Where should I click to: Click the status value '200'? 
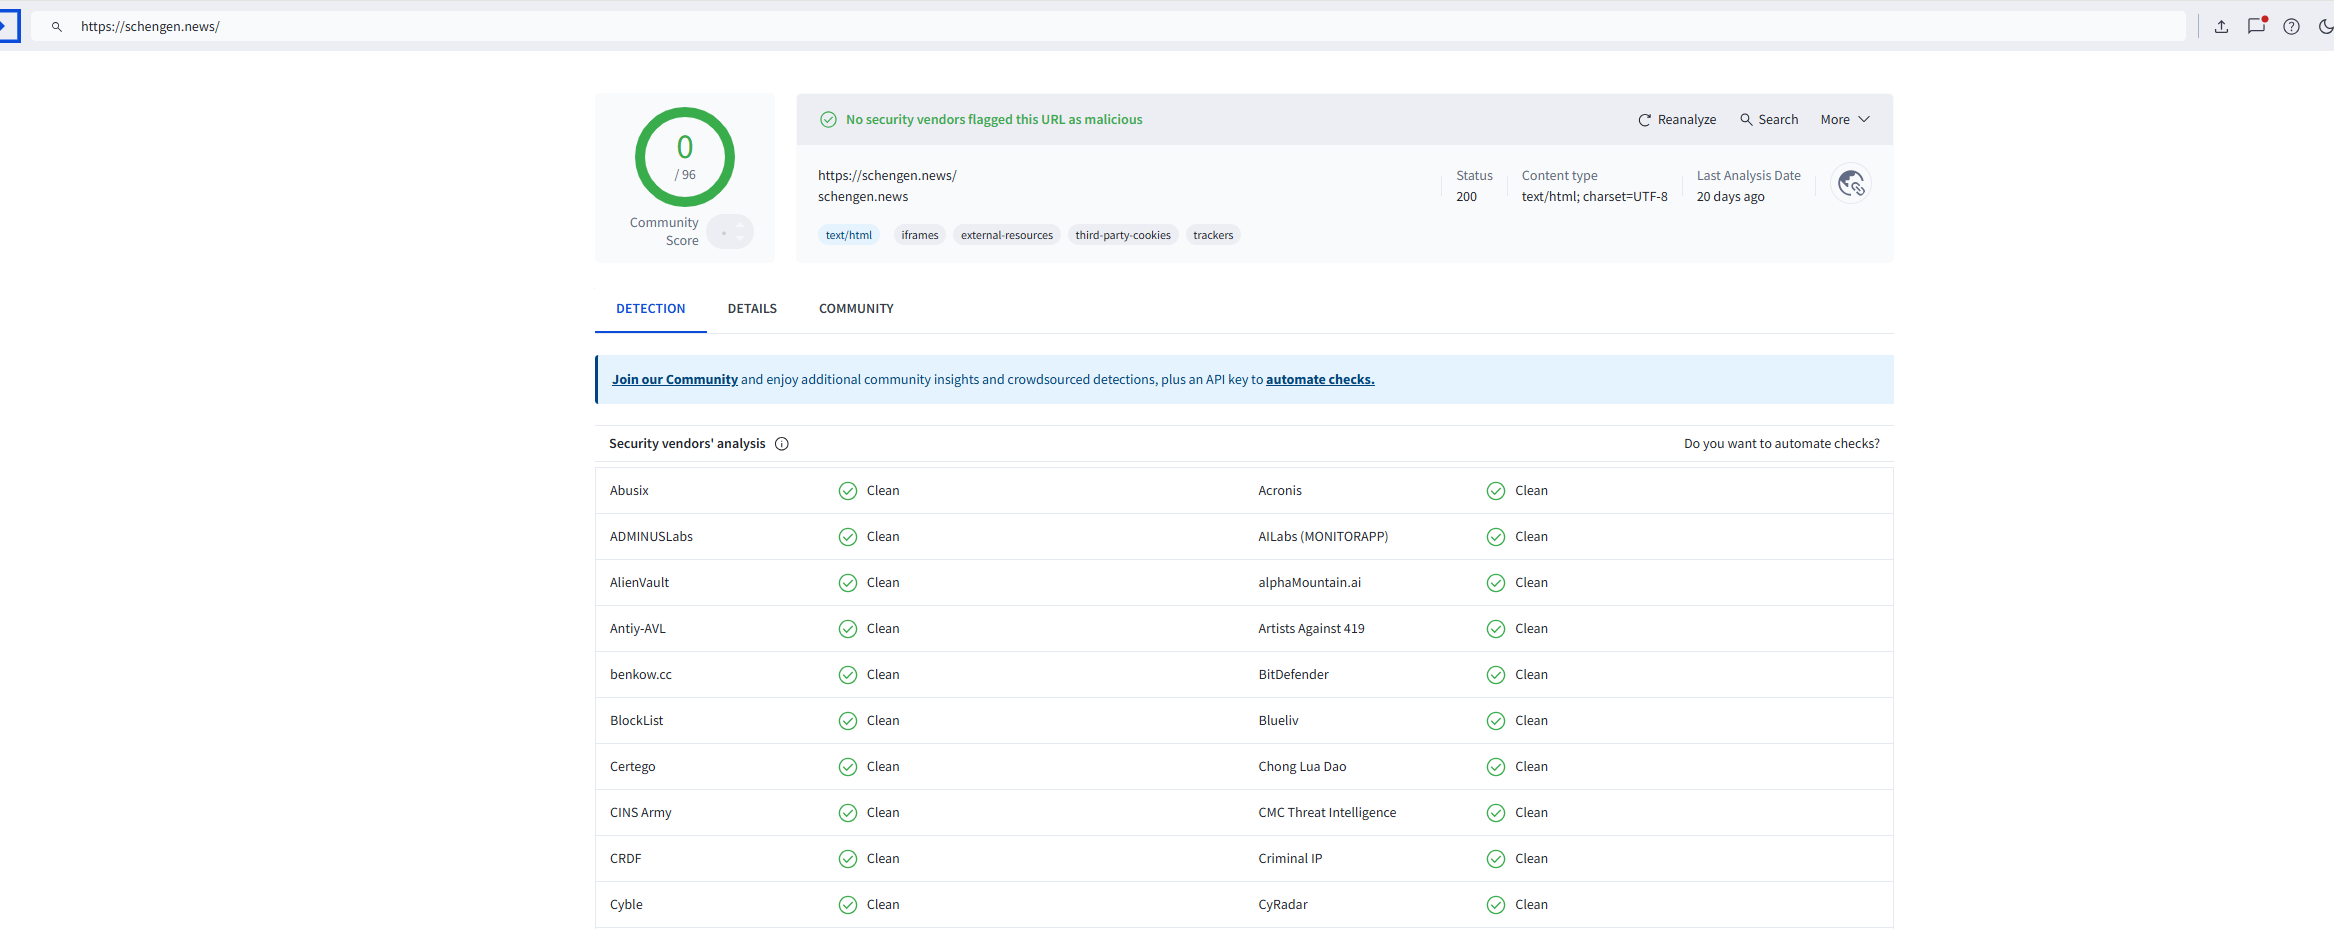1466,197
